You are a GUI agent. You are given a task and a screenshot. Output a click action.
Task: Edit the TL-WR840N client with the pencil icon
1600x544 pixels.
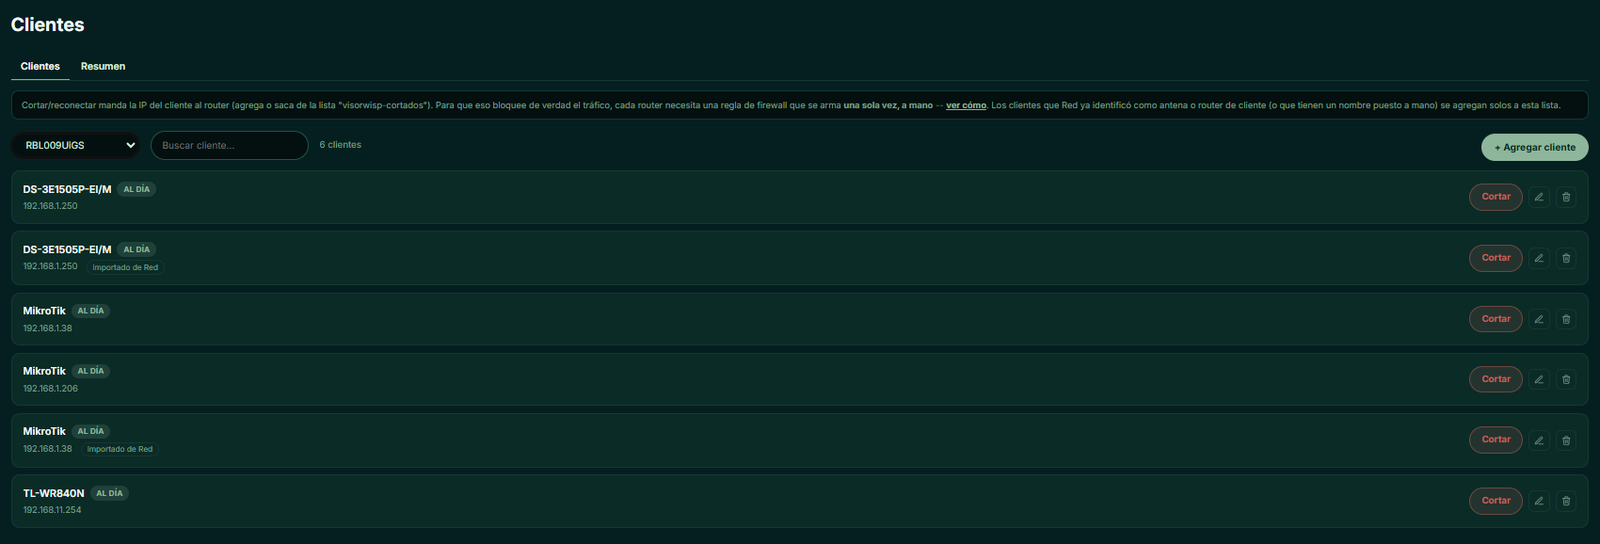click(x=1539, y=501)
